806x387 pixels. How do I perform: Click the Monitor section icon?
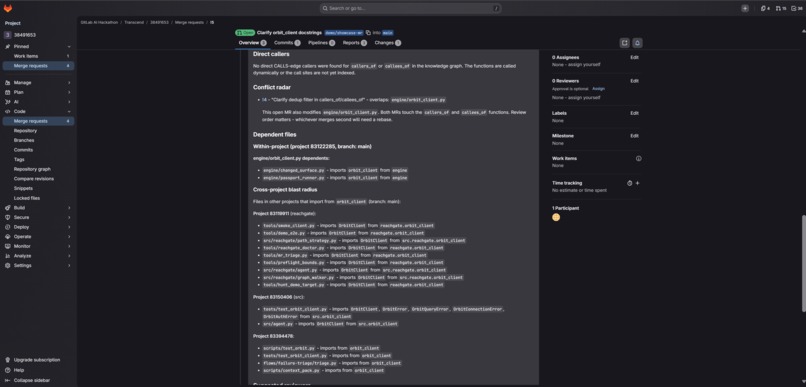[x=8, y=246]
